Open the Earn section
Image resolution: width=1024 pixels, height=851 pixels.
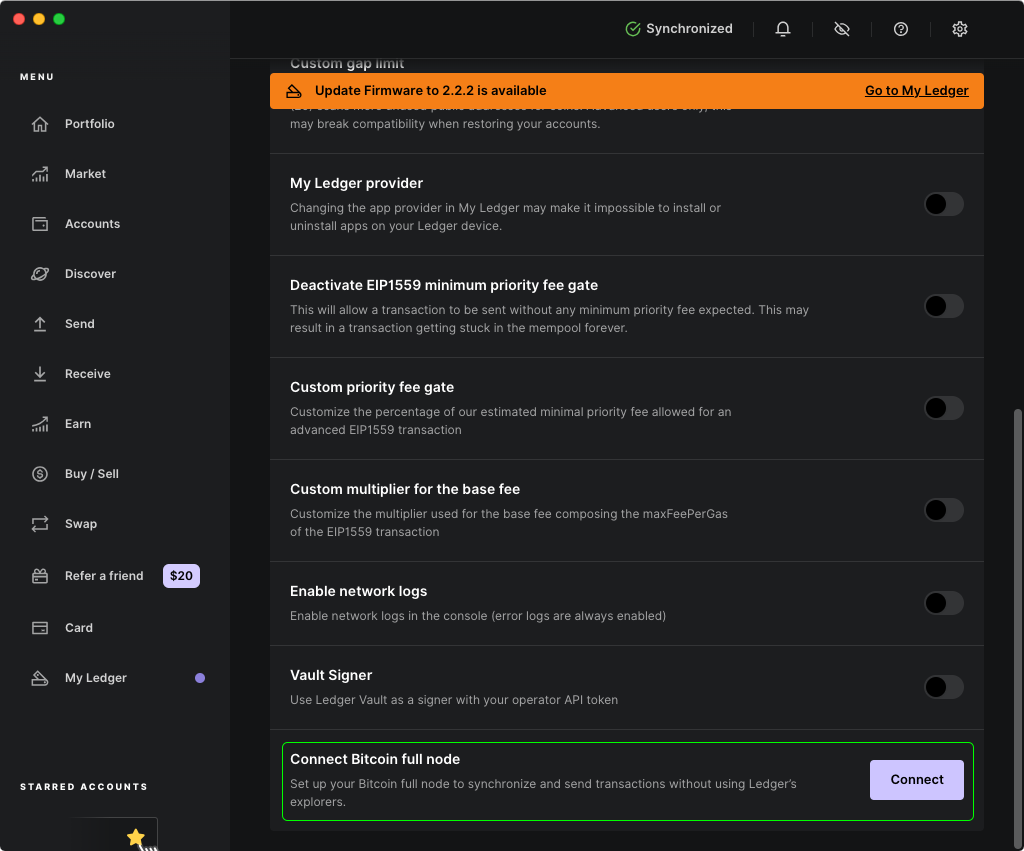(x=78, y=424)
